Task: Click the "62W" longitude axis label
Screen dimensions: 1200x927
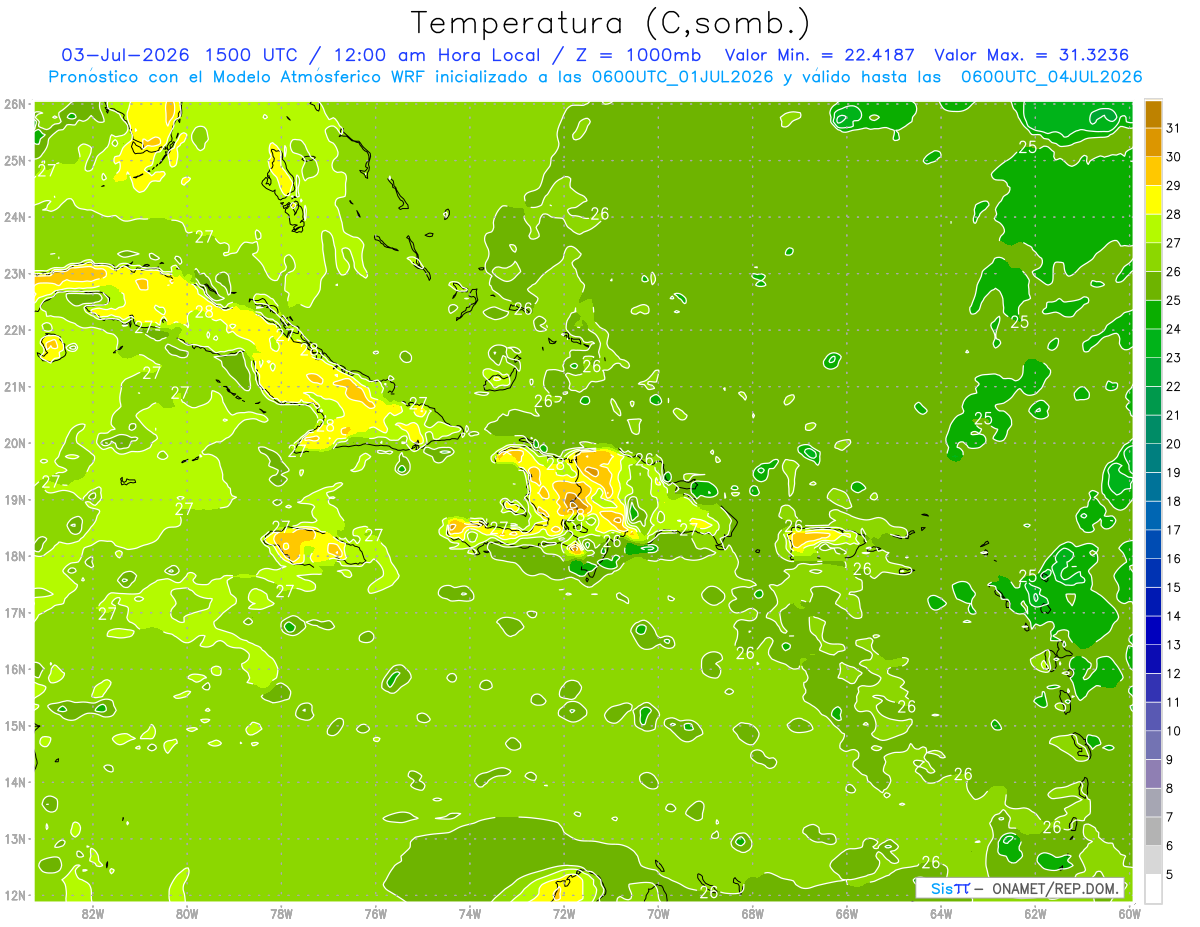Action: click(x=1035, y=913)
